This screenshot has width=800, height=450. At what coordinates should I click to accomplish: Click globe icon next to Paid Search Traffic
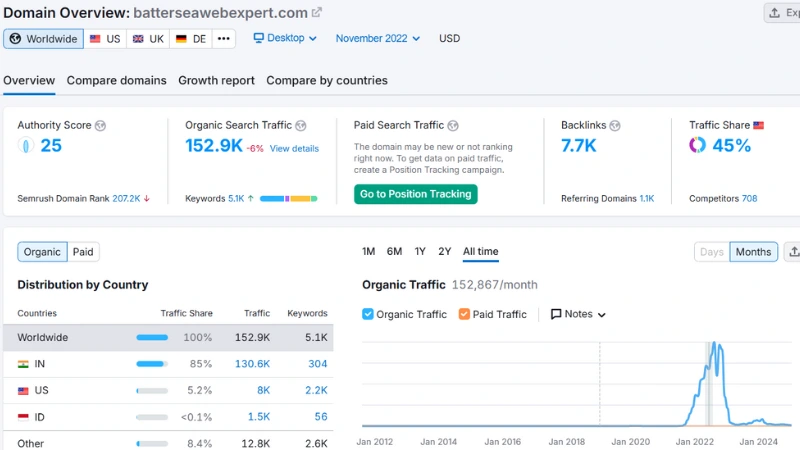(x=453, y=126)
